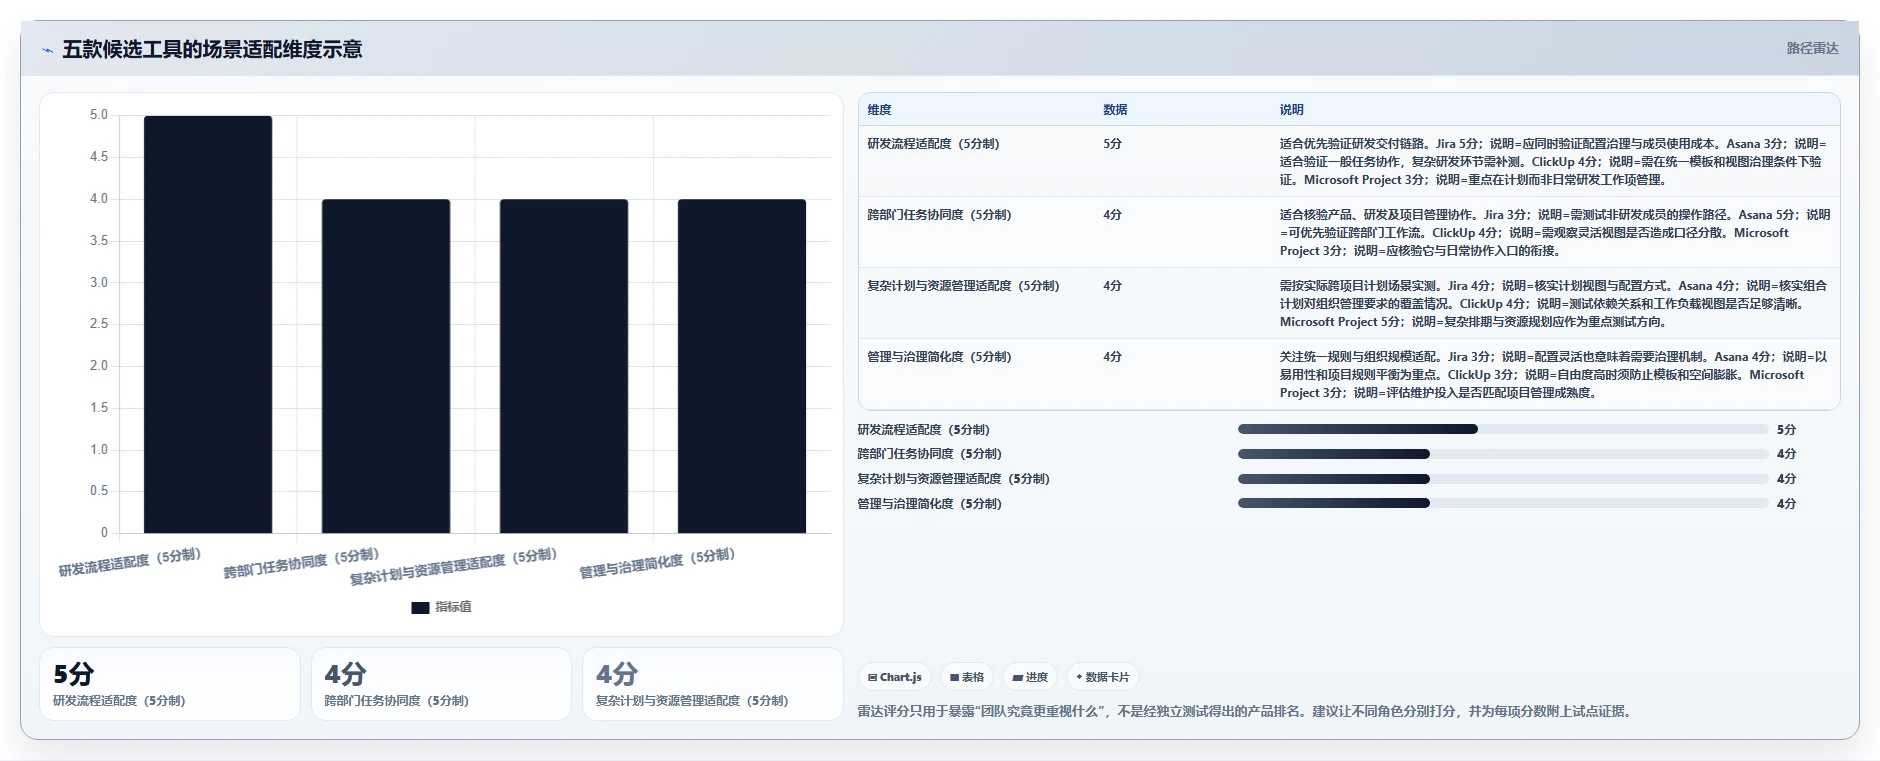The image size is (1880, 761).
Task: Click the 复杂计划与资源管理适配度 bar in the chart
Action: (564, 366)
